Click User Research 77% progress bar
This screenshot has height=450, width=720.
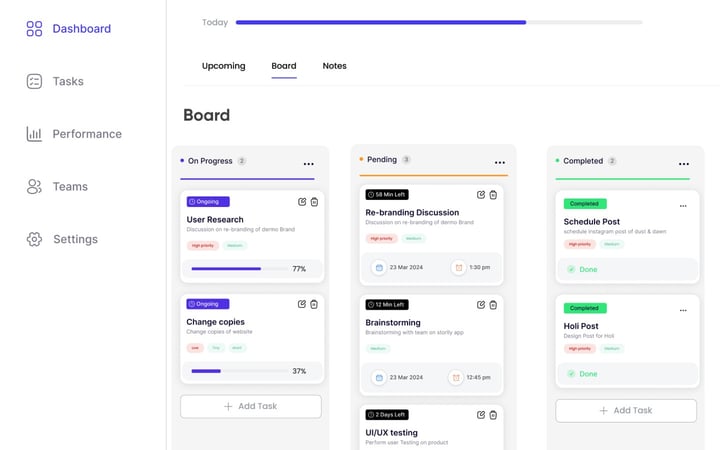(x=239, y=269)
